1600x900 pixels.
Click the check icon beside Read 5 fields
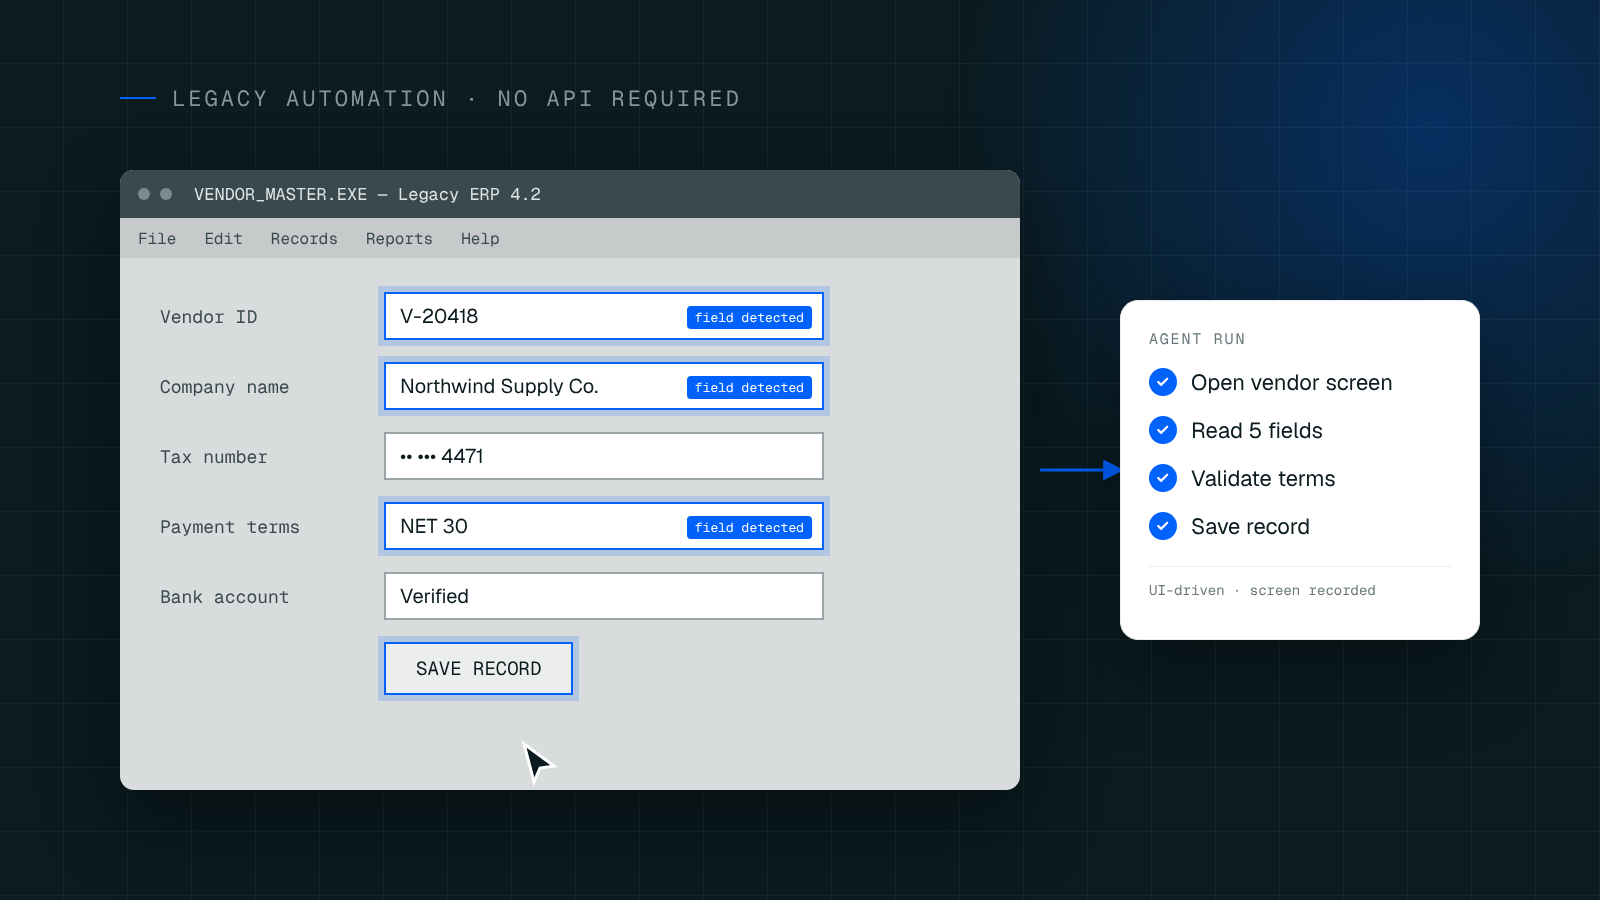pyautogui.click(x=1163, y=430)
